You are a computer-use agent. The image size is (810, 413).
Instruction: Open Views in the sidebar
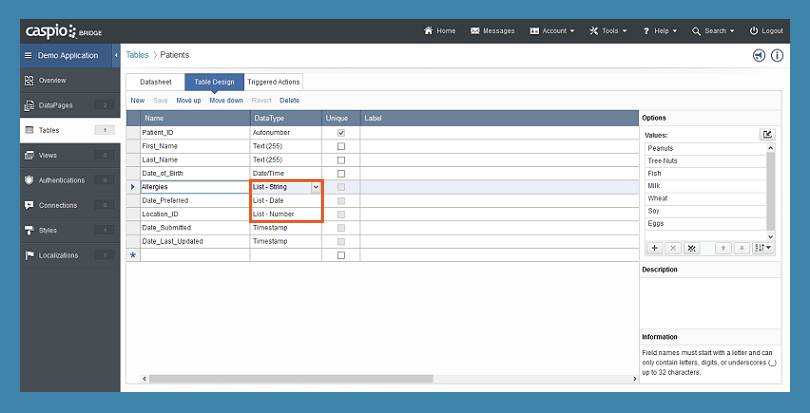pyautogui.click(x=70, y=156)
